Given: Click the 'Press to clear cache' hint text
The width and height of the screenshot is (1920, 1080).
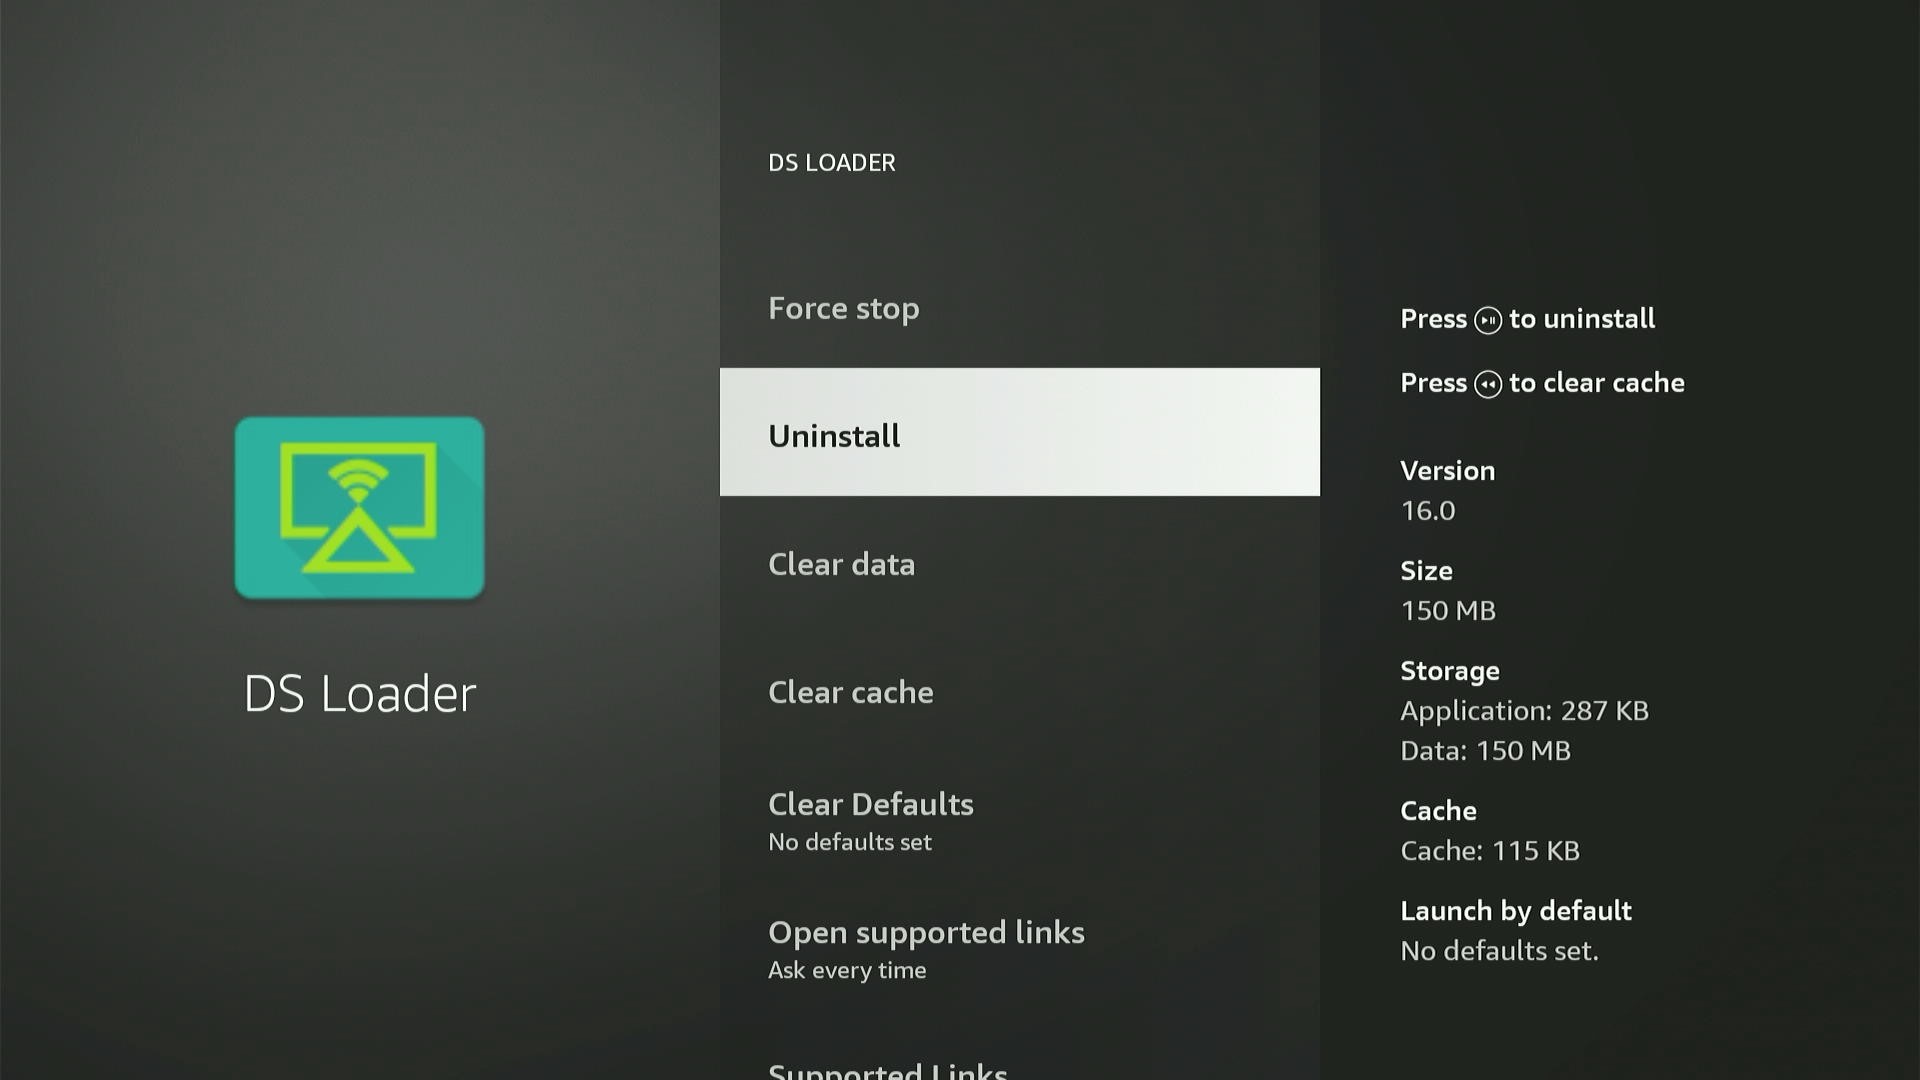Looking at the screenshot, I should tap(1542, 383).
